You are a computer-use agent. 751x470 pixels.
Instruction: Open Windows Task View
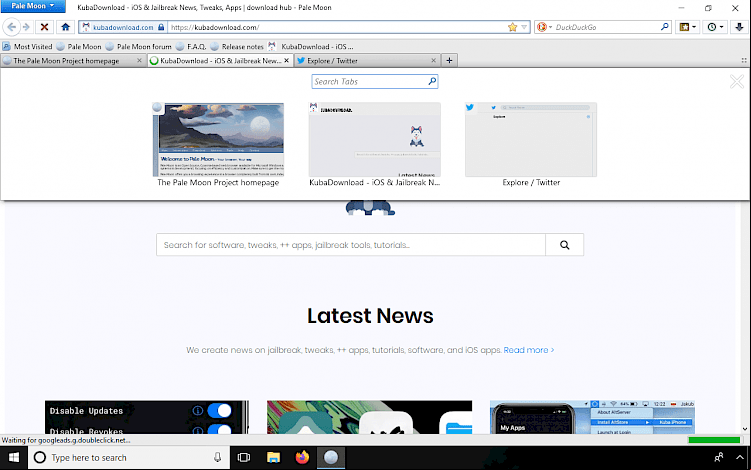[x=244, y=458]
